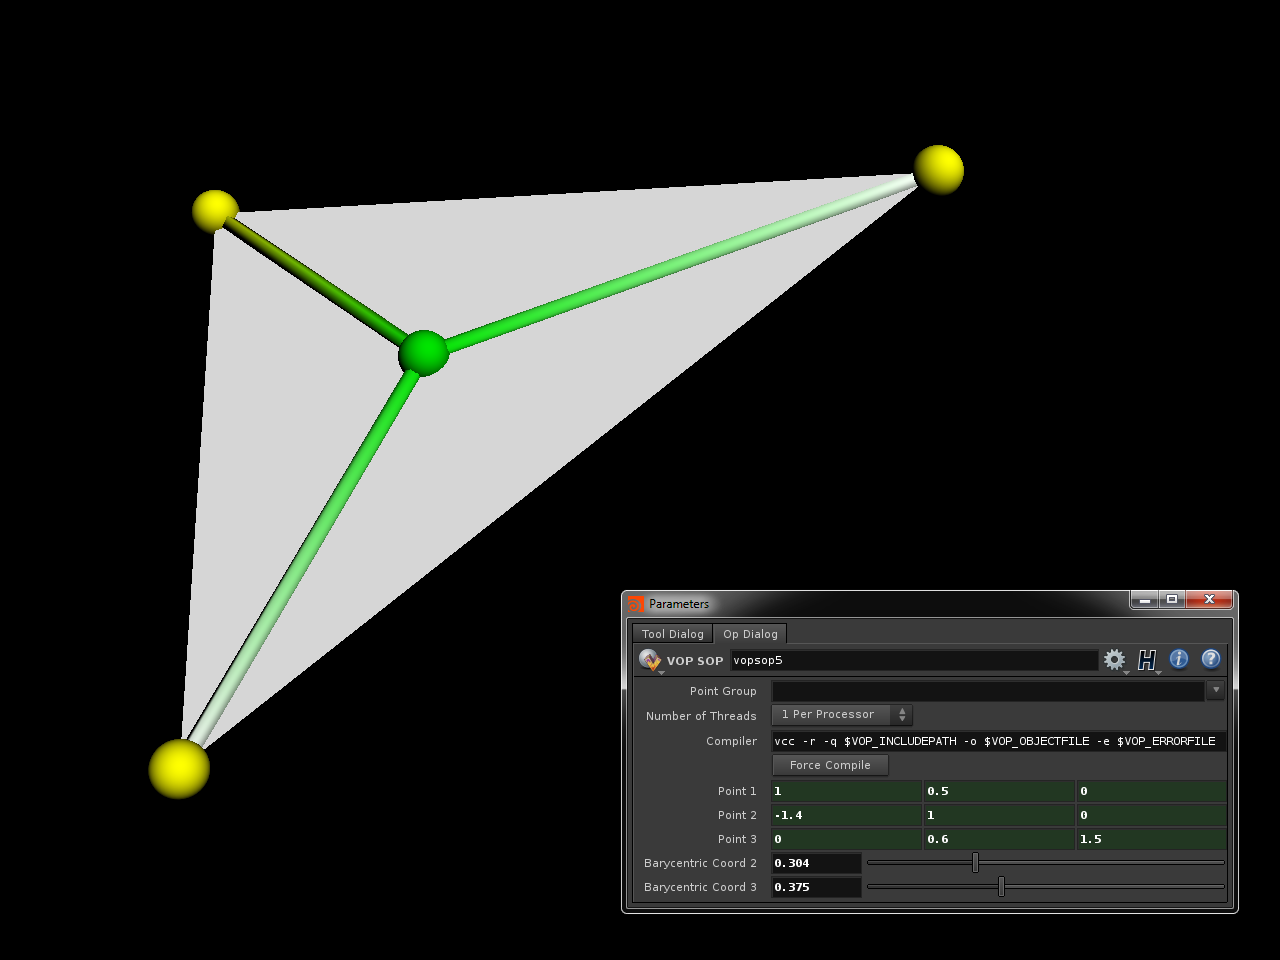
Task: Click the Barycentric Coord 3 slider handle
Action: tap(1001, 886)
